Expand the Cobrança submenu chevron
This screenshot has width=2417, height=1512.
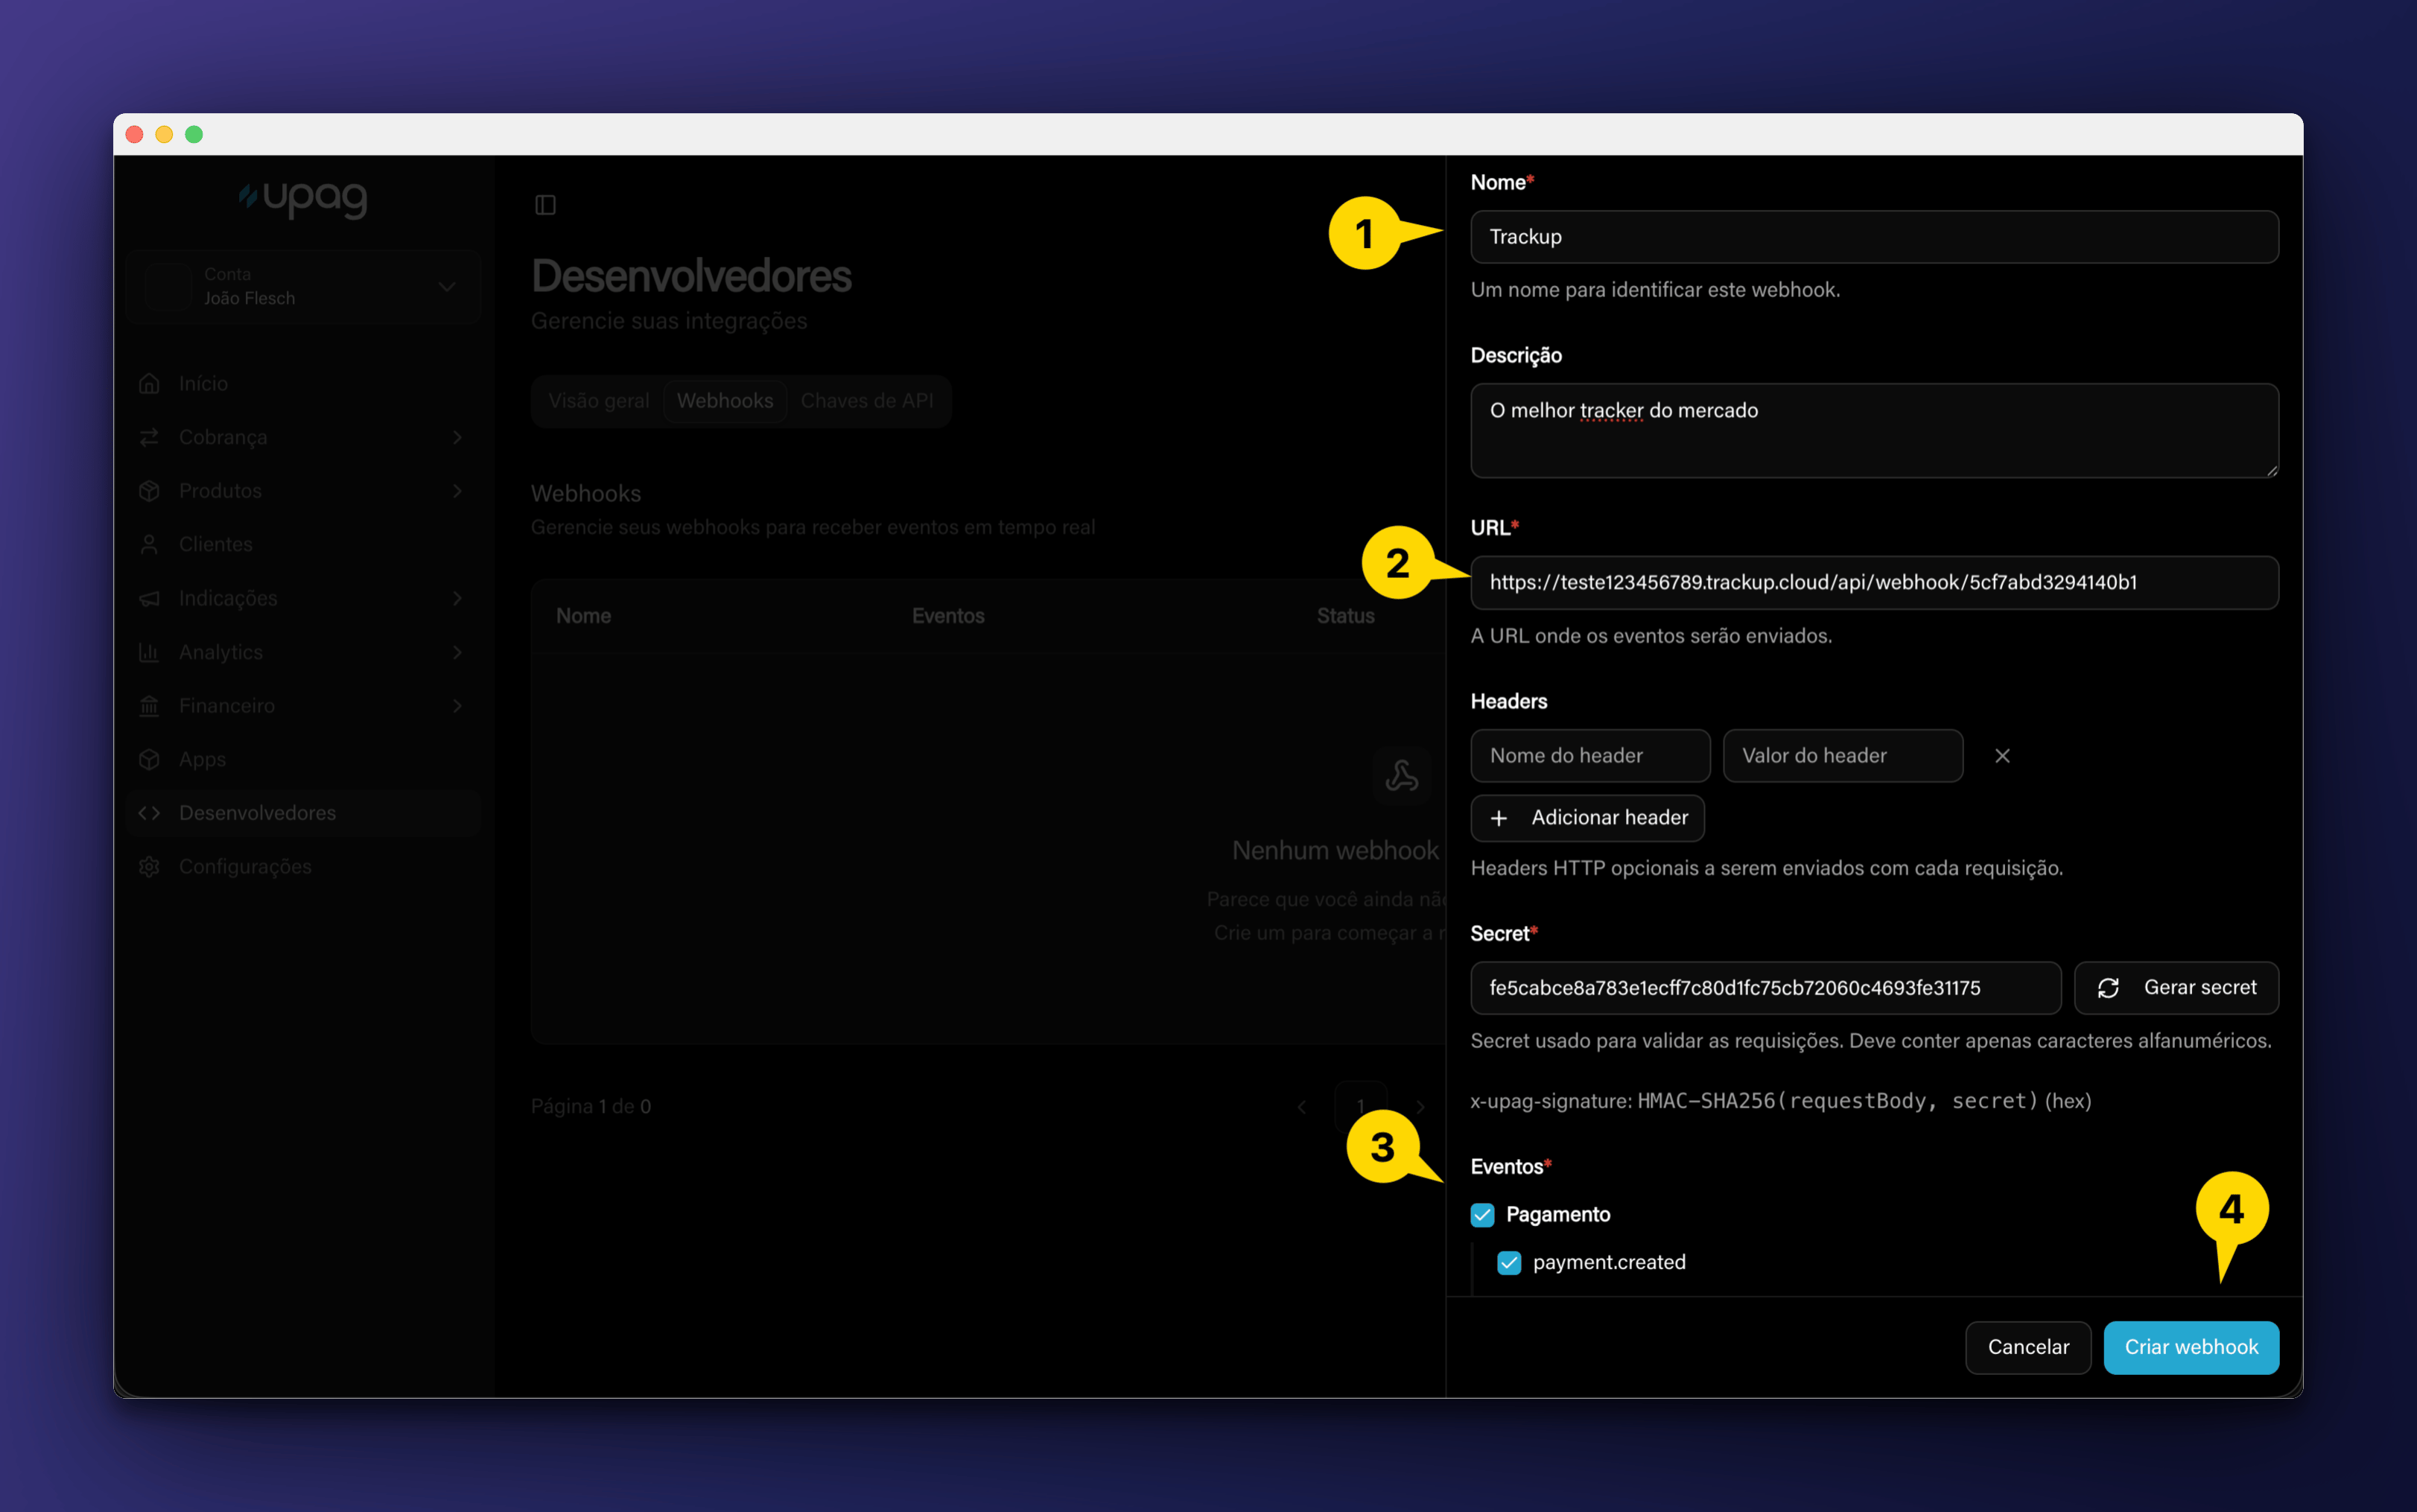[x=457, y=437]
